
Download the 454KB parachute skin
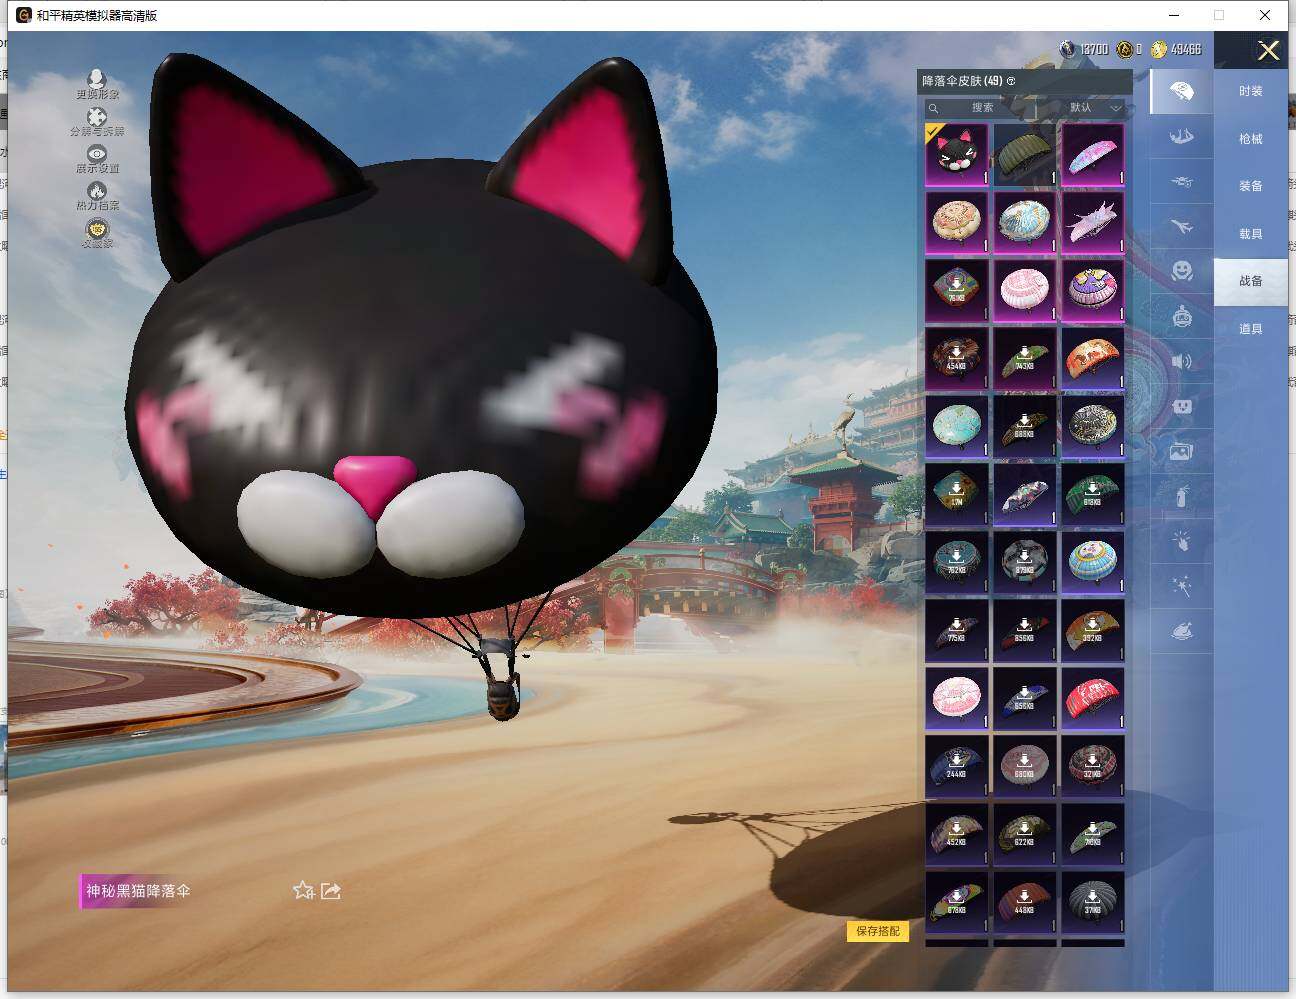click(957, 358)
